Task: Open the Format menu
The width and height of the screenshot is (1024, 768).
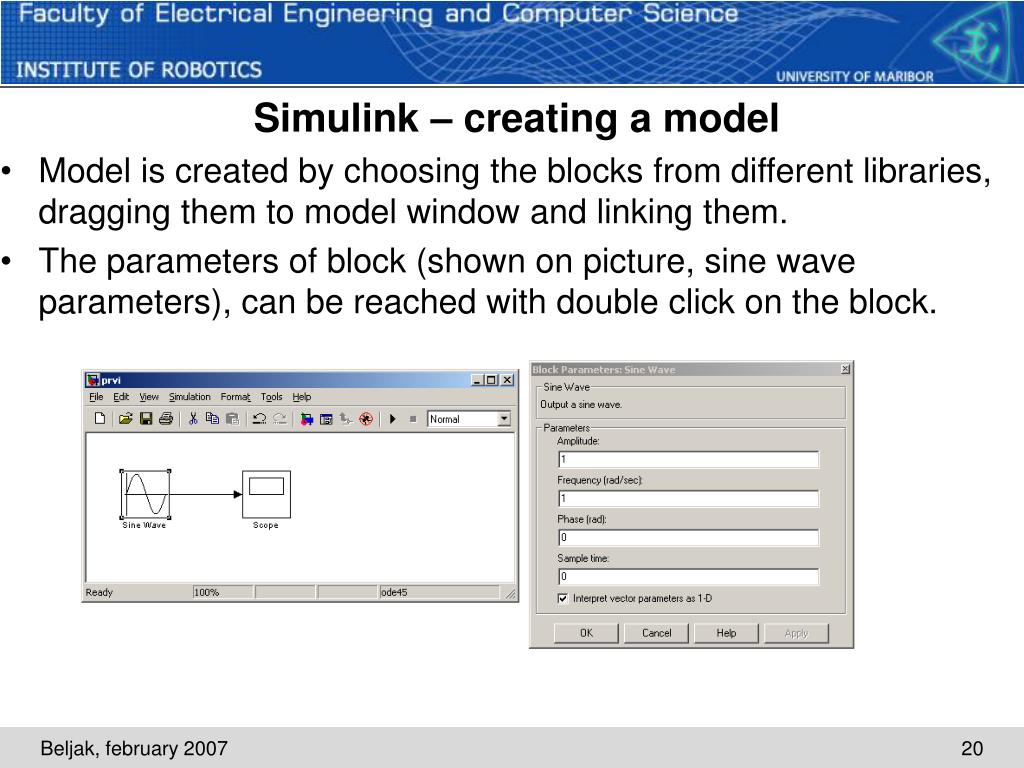Action: tap(236, 397)
